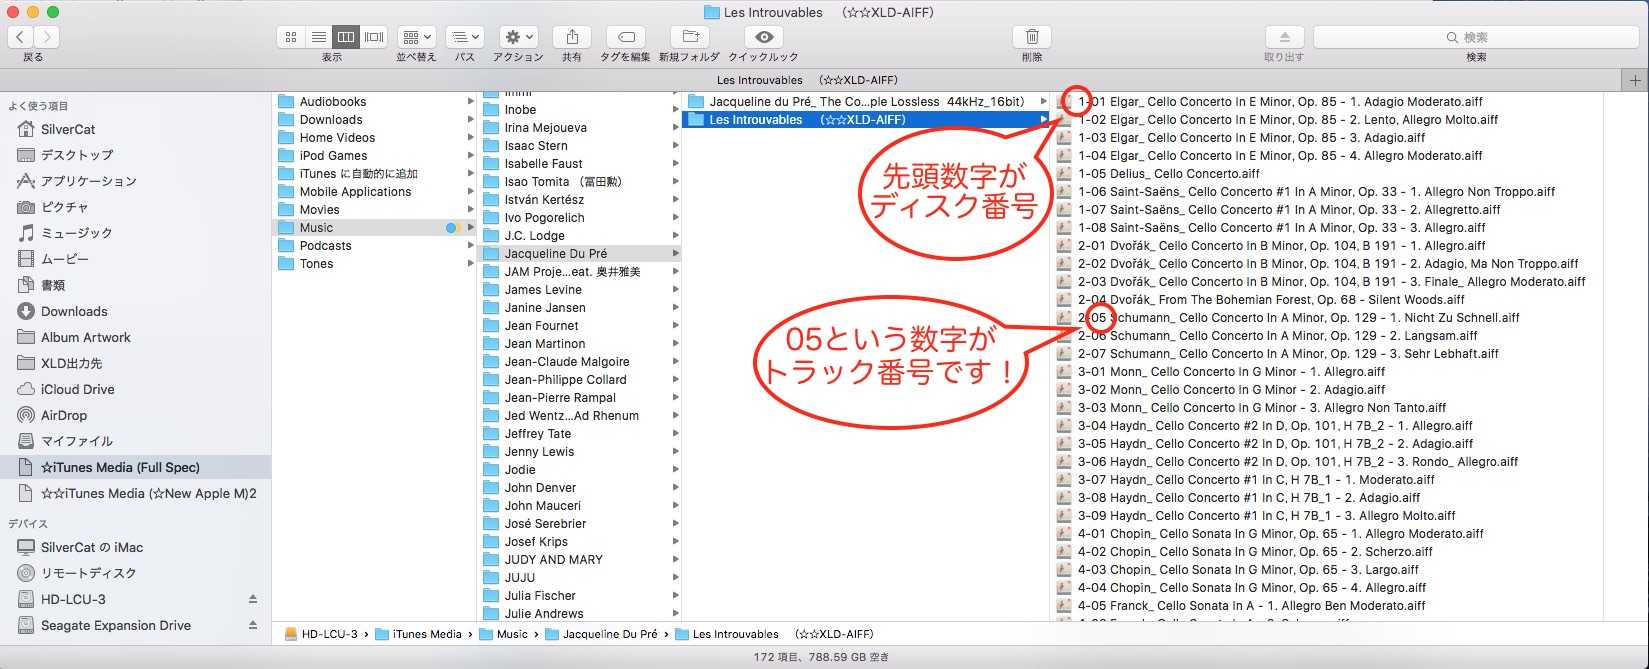Open the Path dropdown in toolbar
The height and width of the screenshot is (669, 1649).
pos(464,37)
